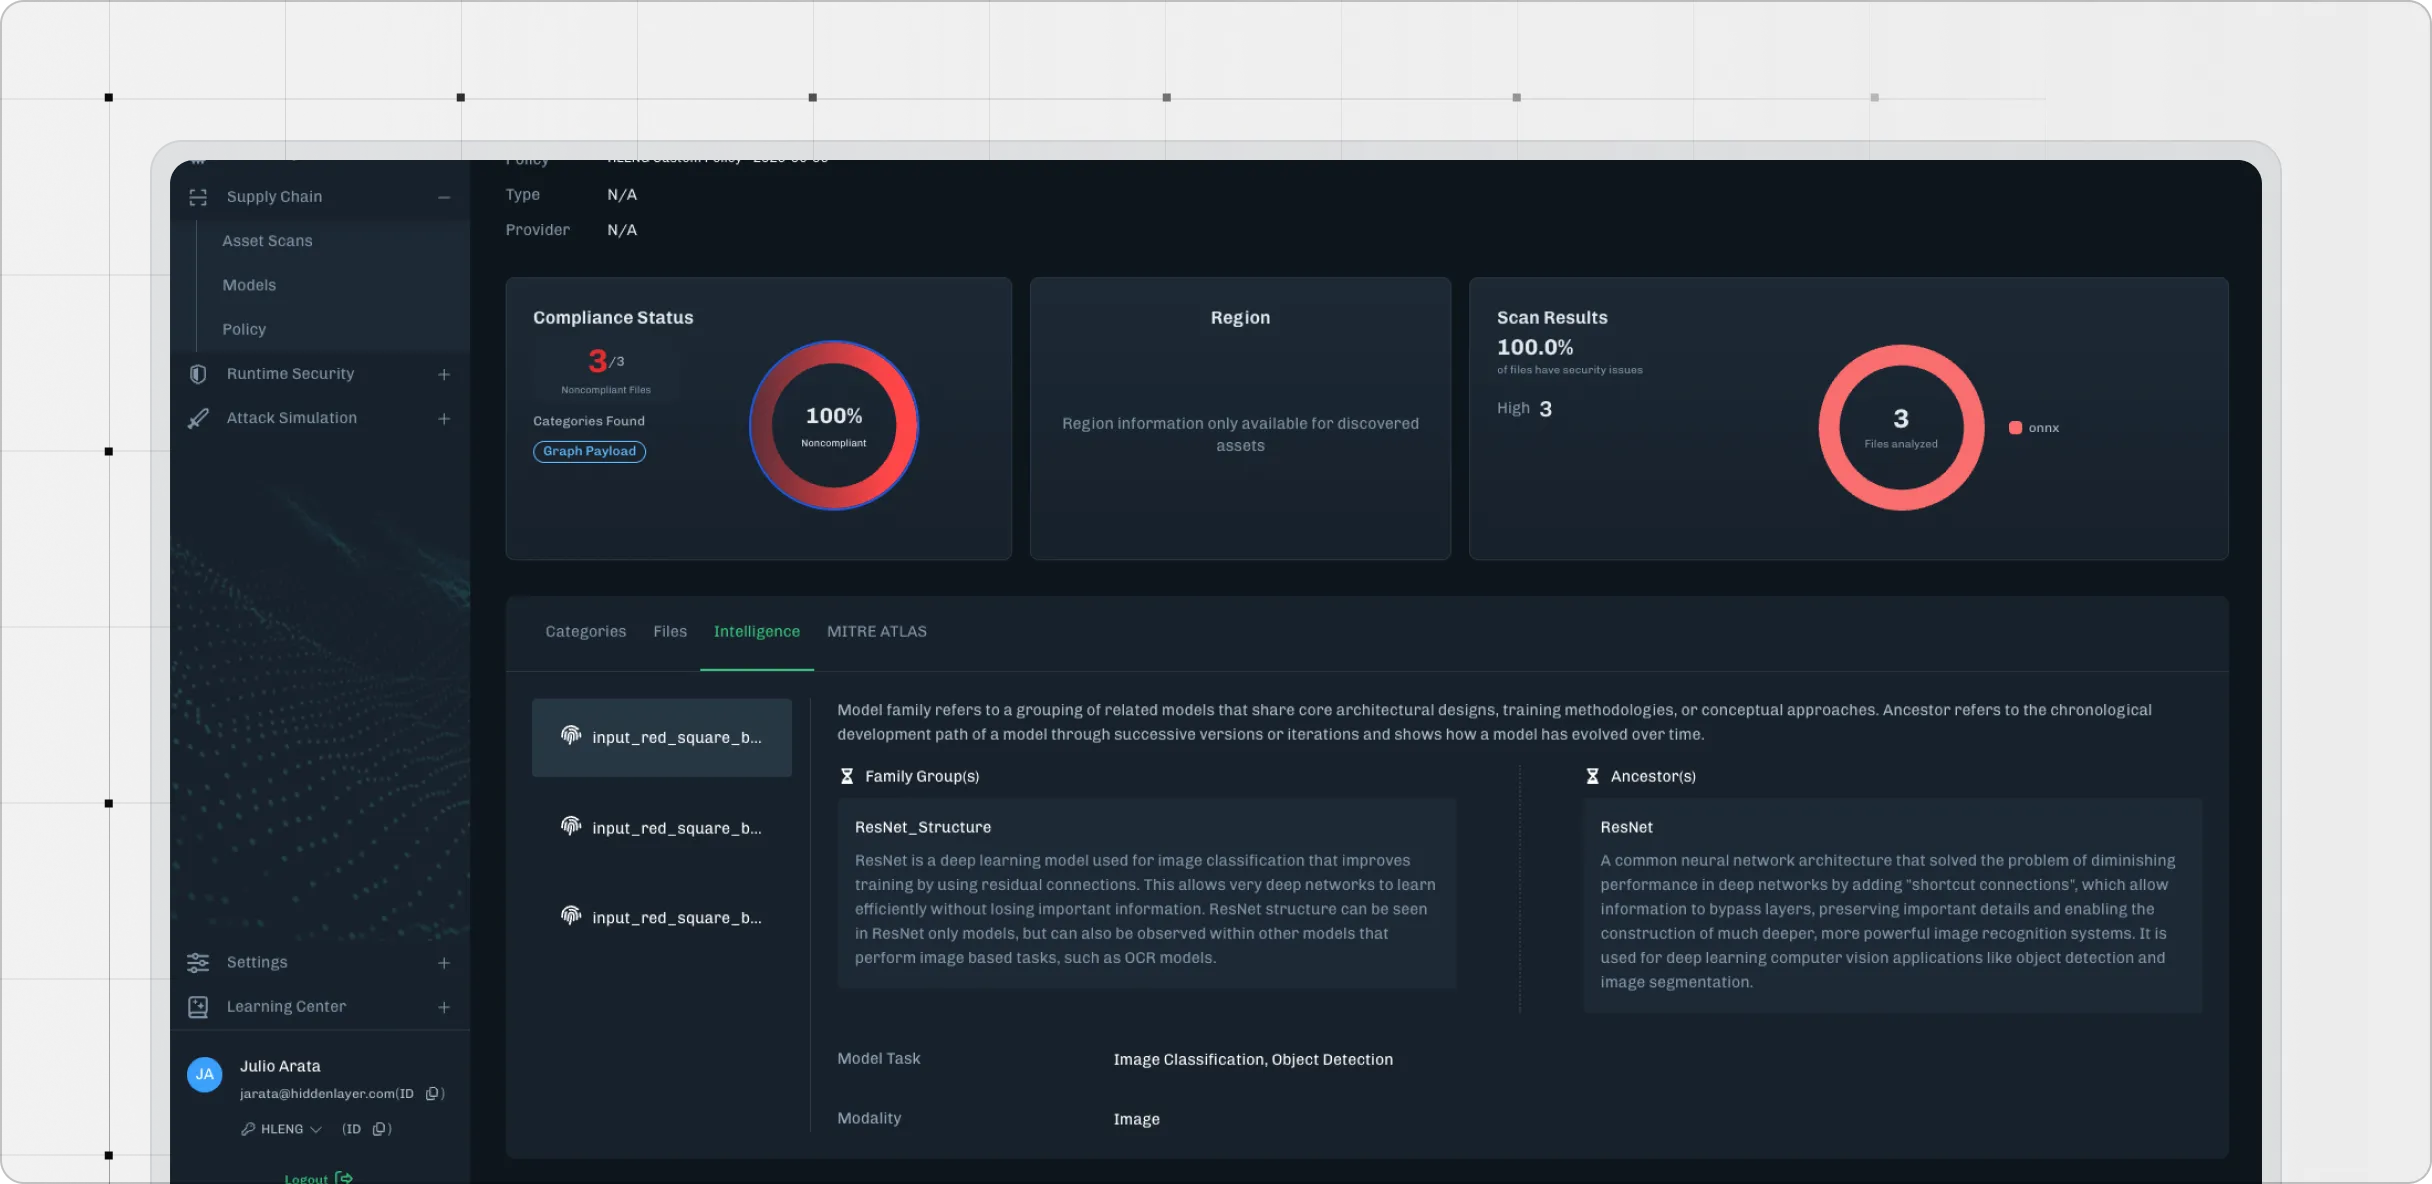Open the Categories tab

(585, 631)
